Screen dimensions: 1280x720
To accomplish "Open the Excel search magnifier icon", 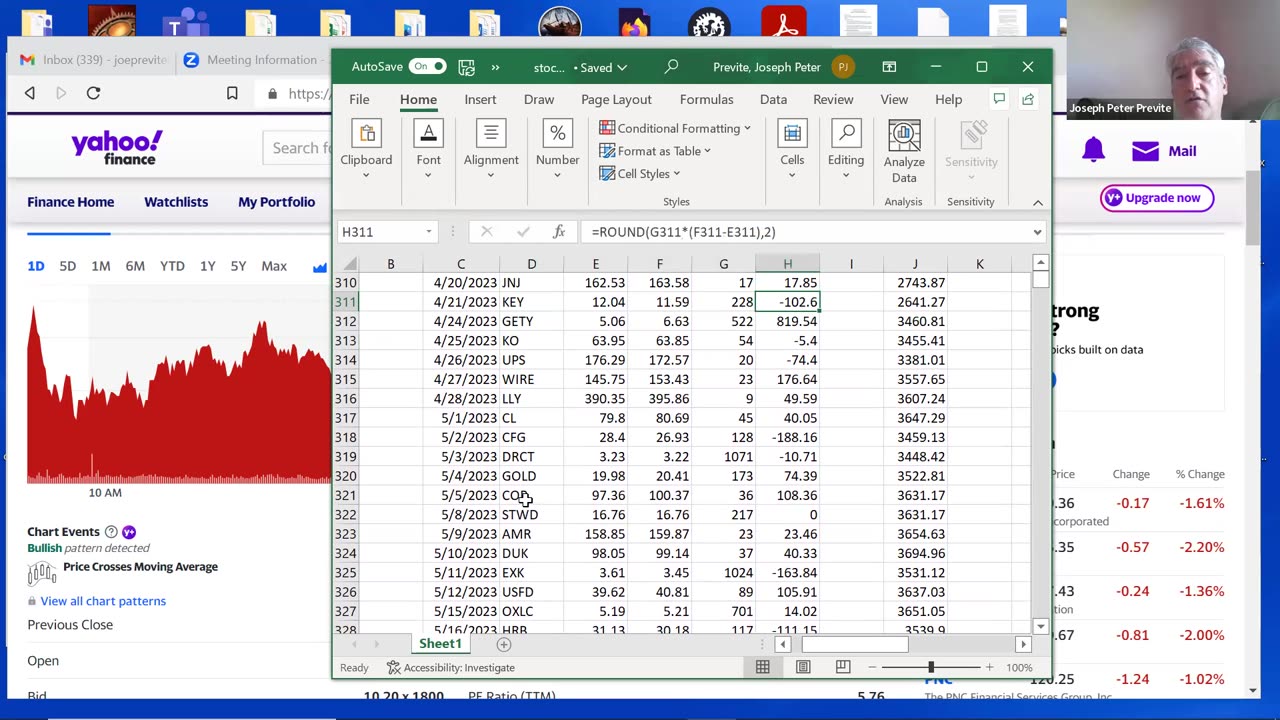I will 671,67.
